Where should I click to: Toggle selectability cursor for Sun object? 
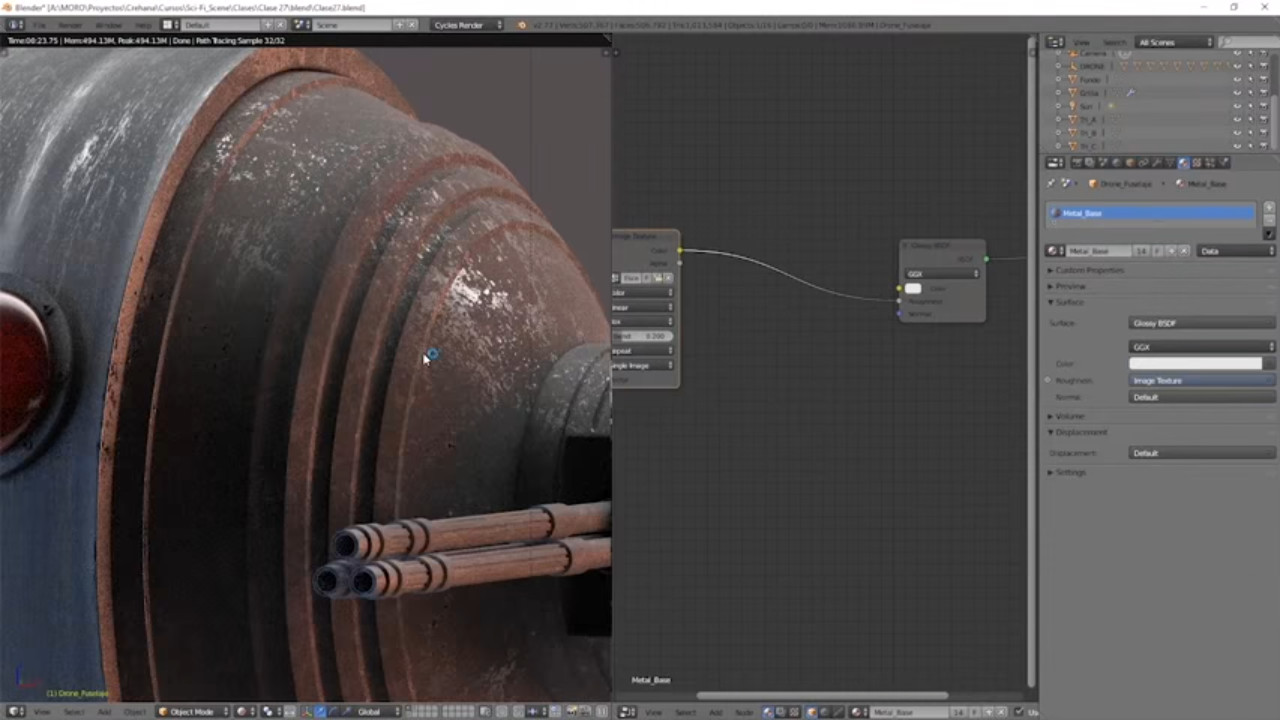1250,106
